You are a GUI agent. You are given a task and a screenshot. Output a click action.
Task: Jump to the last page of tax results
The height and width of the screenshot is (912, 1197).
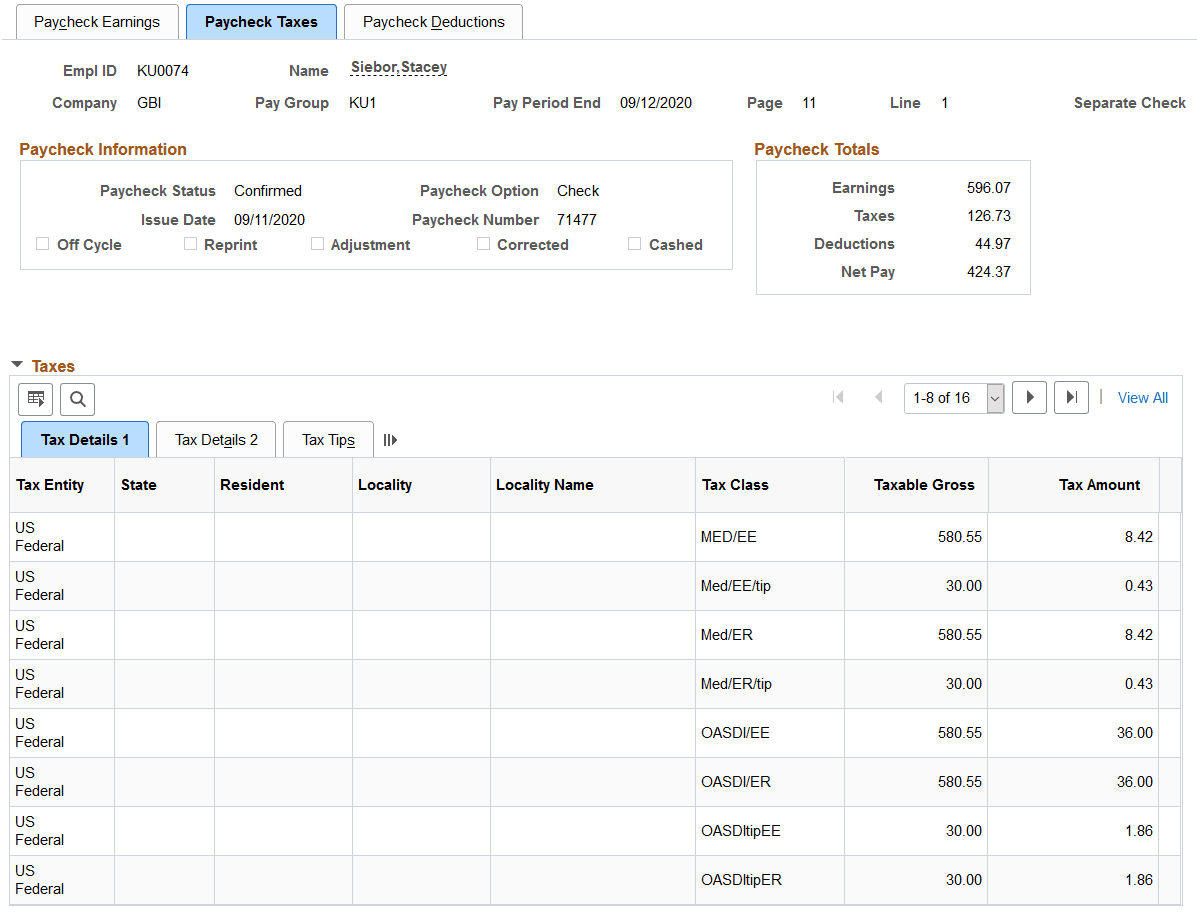point(1070,397)
